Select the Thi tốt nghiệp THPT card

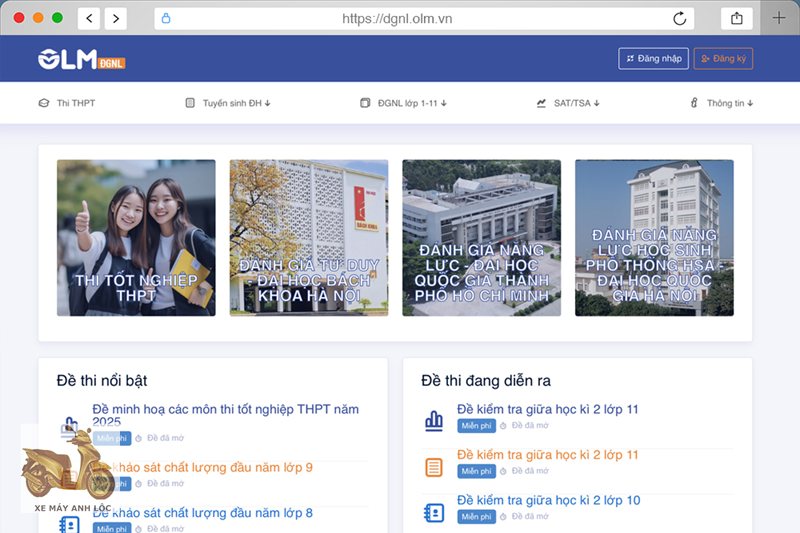(x=136, y=238)
